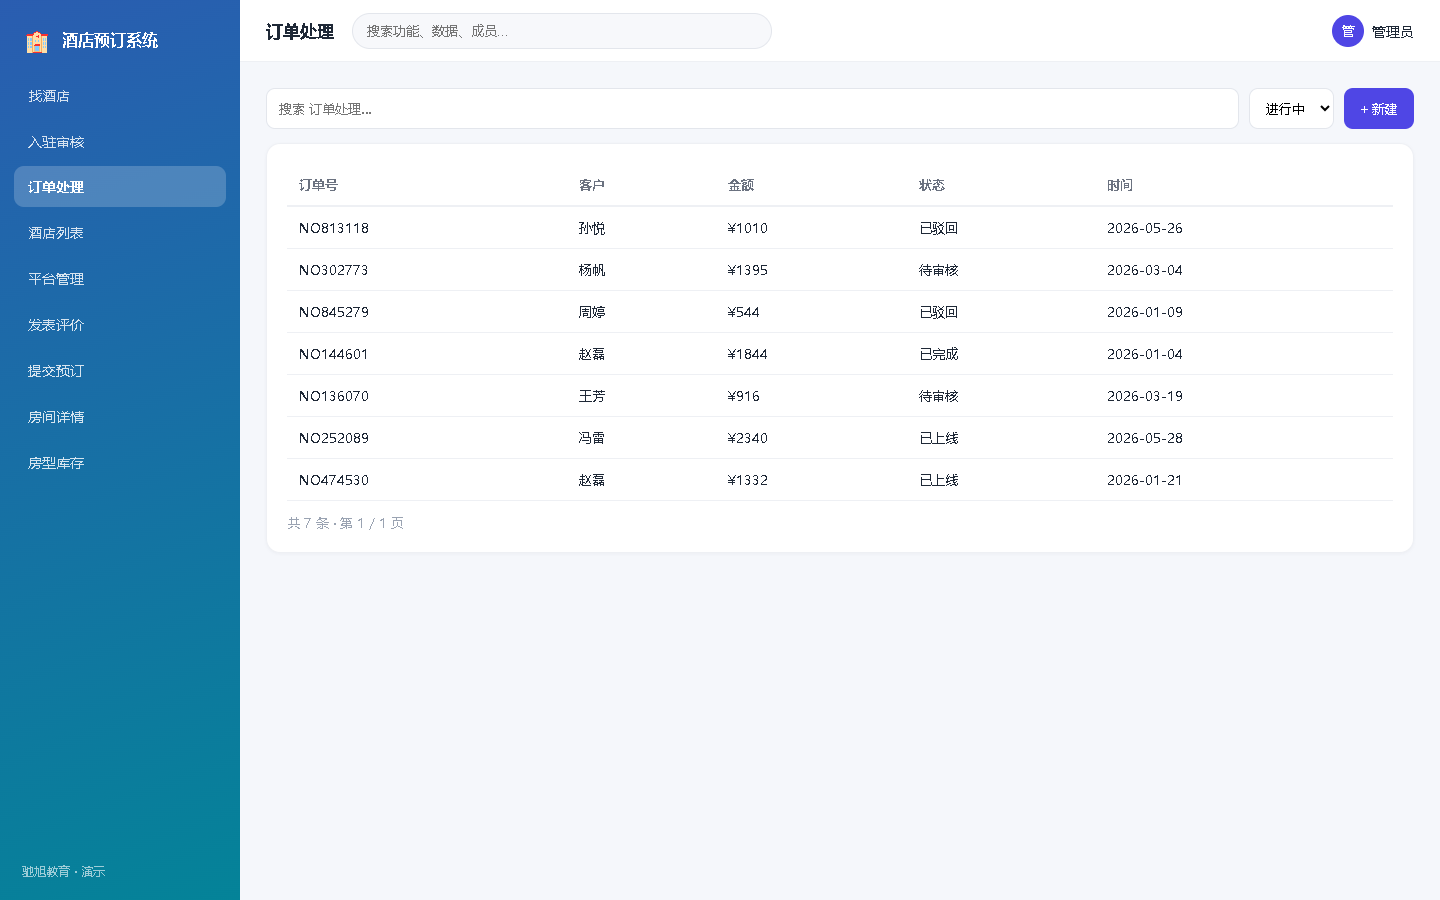This screenshot has width=1440, height=900.
Task: Open 提交预订 from sidebar
Action: [x=120, y=371]
